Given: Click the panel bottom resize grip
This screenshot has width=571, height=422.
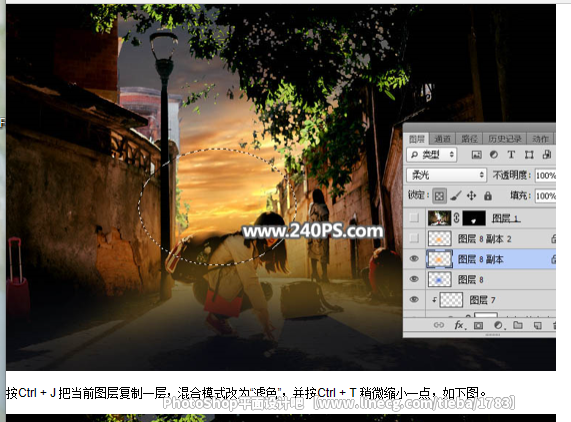Looking at the screenshot, I should click(492, 335).
